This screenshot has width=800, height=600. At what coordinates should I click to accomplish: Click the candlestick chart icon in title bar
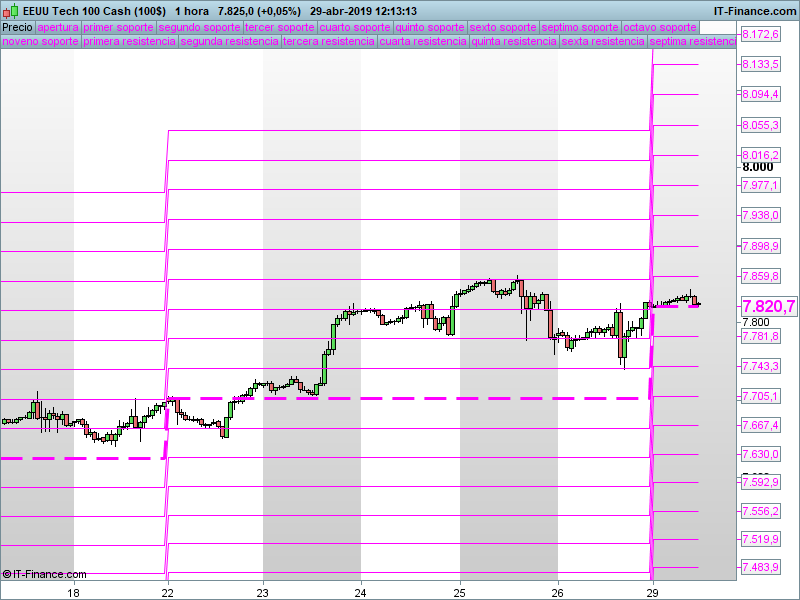(x=11, y=11)
